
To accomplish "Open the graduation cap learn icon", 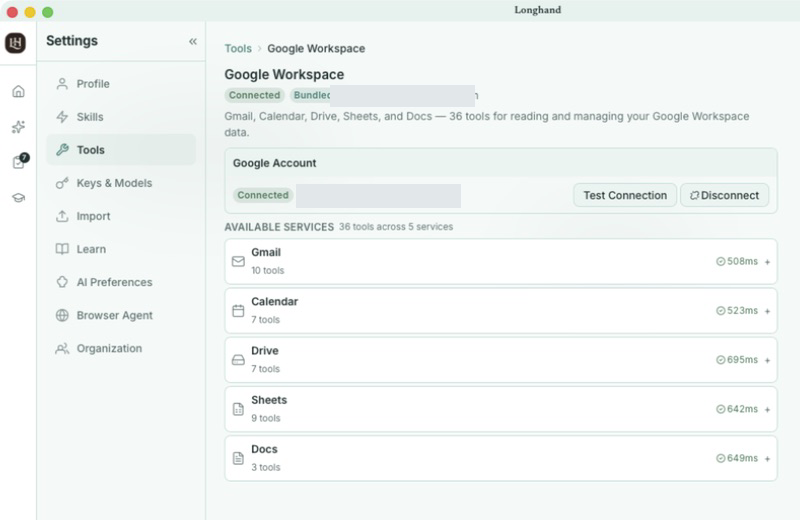I will pos(18,198).
